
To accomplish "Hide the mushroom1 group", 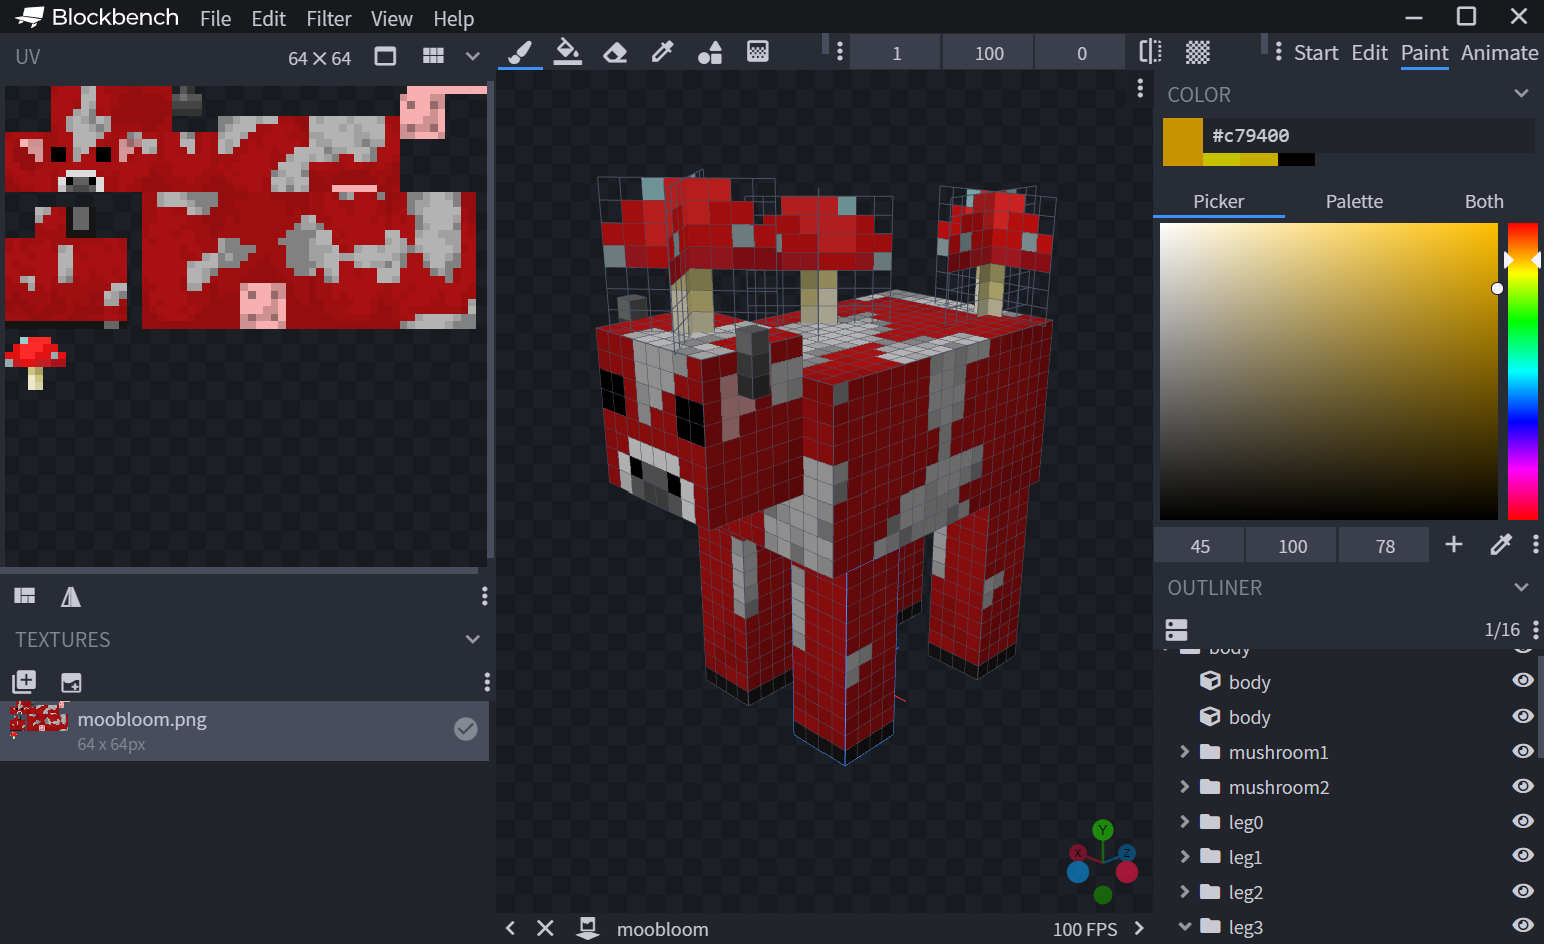I will point(1523,751).
